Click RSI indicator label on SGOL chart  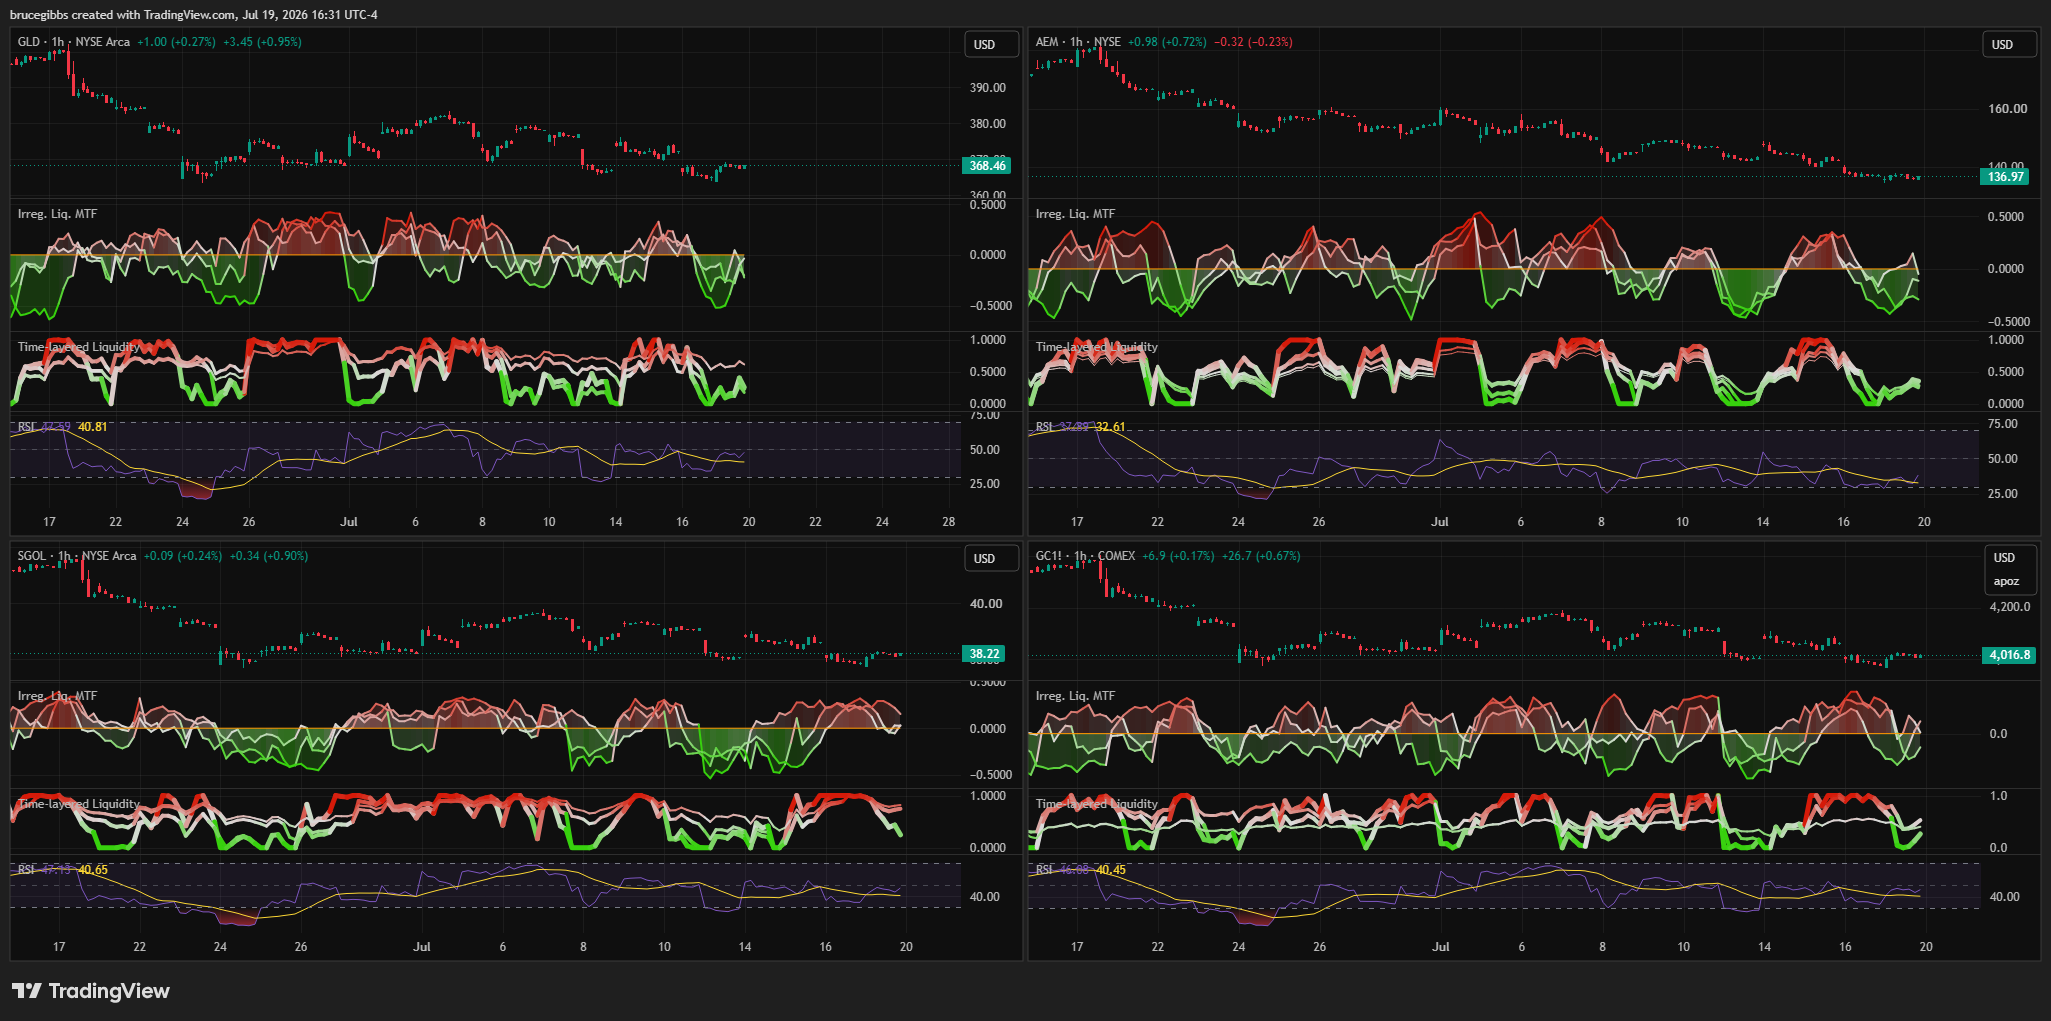(26, 870)
